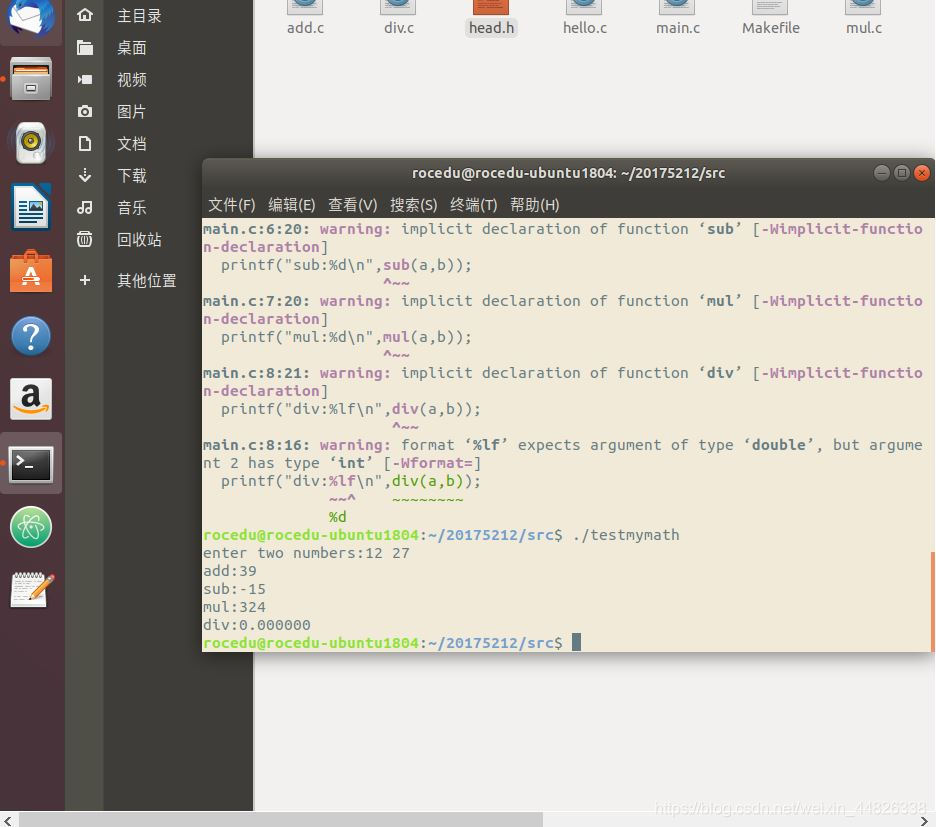Image resolution: width=936 pixels, height=827 pixels.
Task: Open the terminal 文件(F) menu
Action: 232,205
